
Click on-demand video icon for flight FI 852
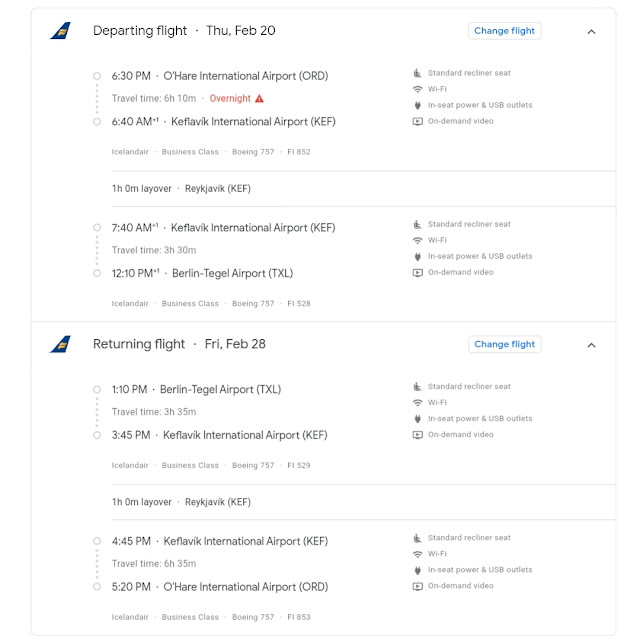click(x=418, y=121)
